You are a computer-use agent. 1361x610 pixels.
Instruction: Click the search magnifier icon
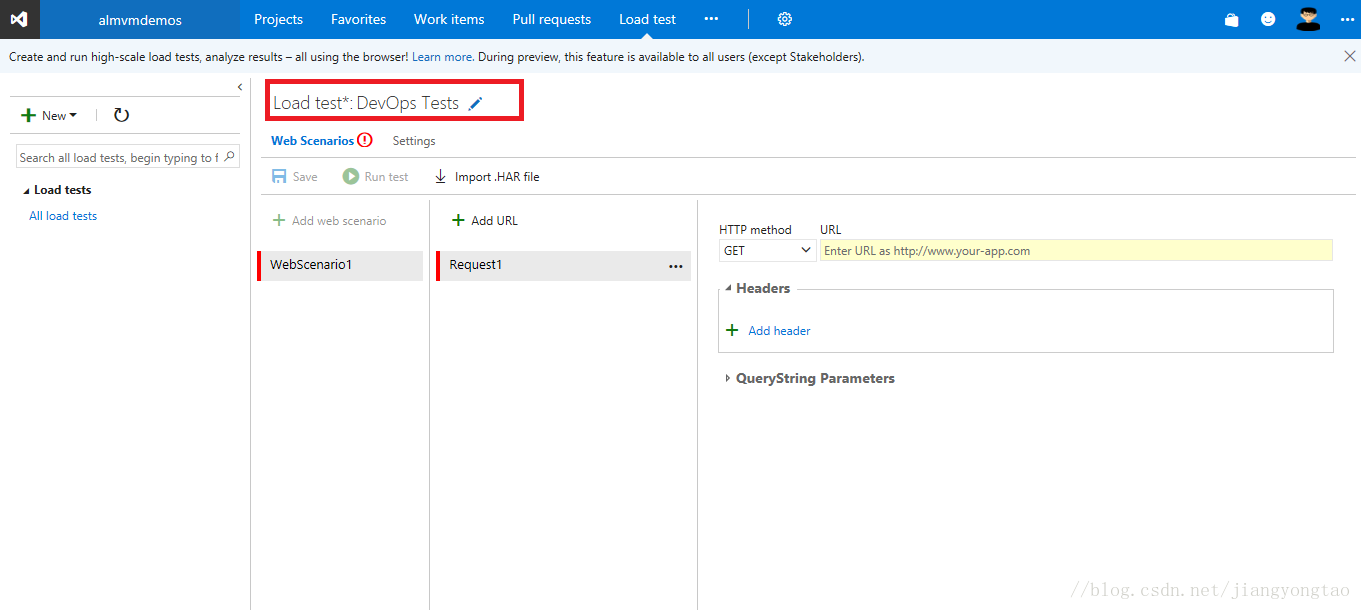229,157
